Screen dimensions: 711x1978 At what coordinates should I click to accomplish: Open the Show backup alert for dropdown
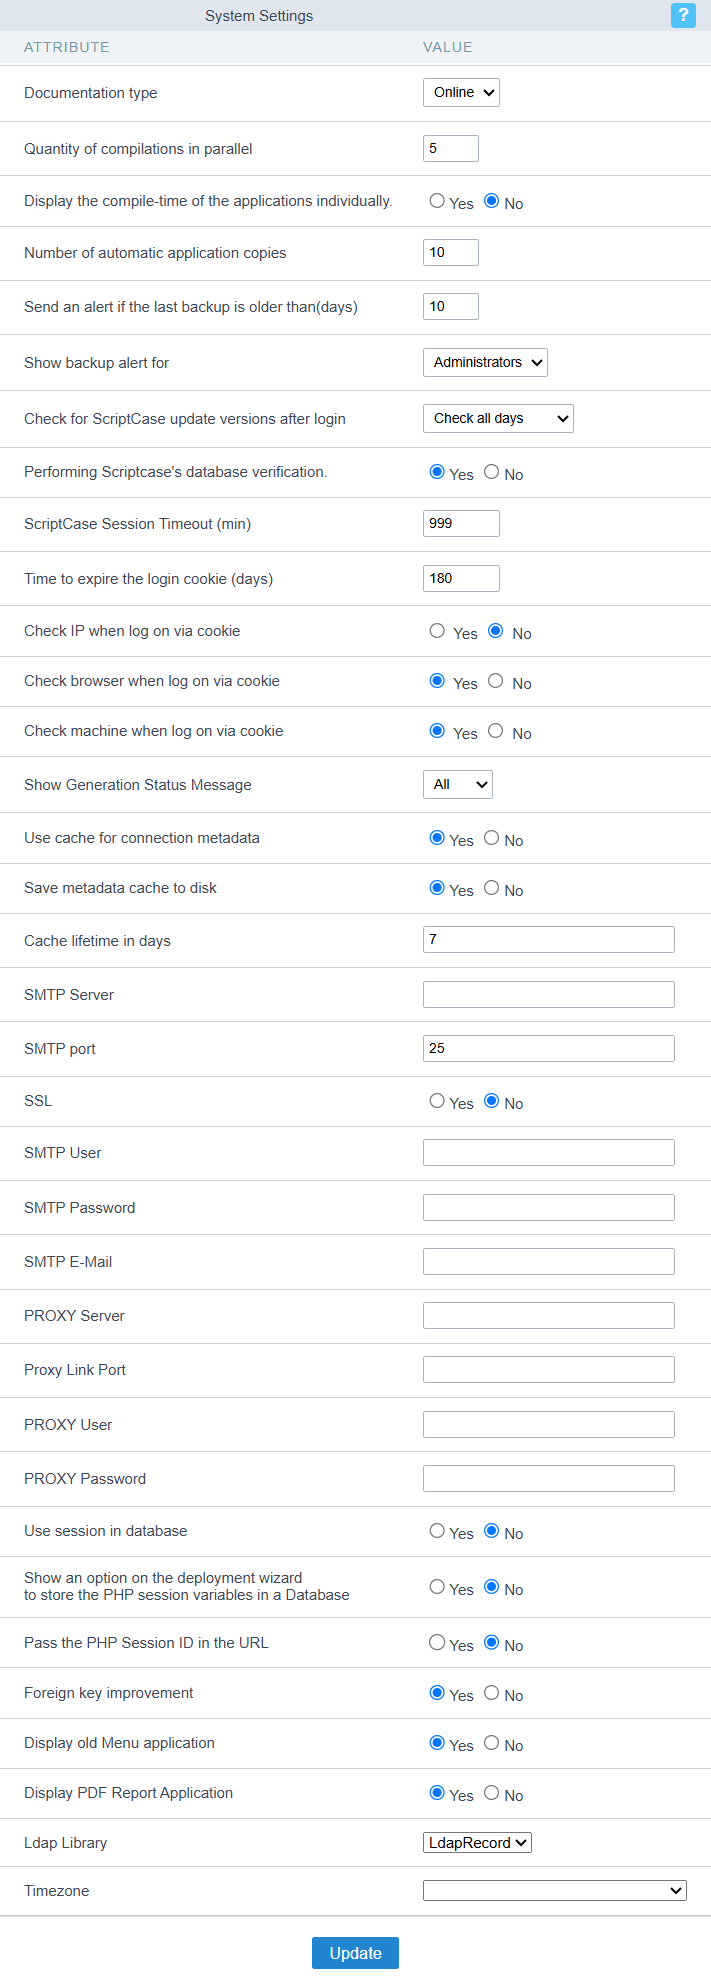coord(485,362)
